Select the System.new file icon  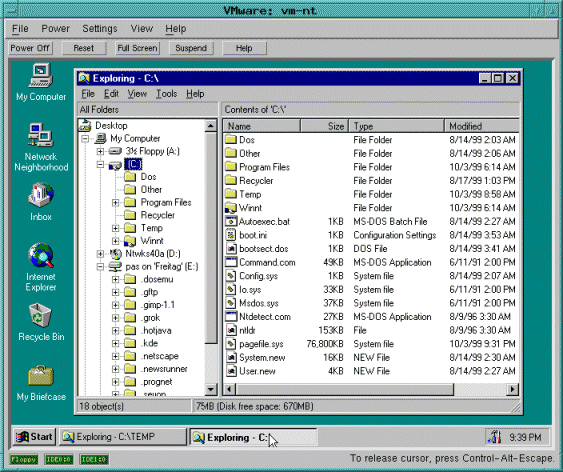(x=231, y=357)
